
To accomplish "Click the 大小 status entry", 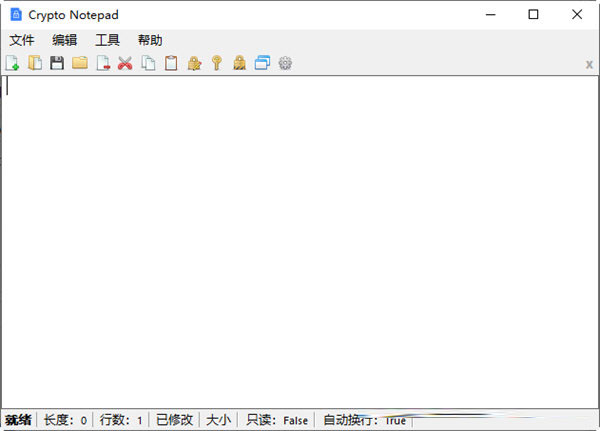I will [x=218, y=420].
